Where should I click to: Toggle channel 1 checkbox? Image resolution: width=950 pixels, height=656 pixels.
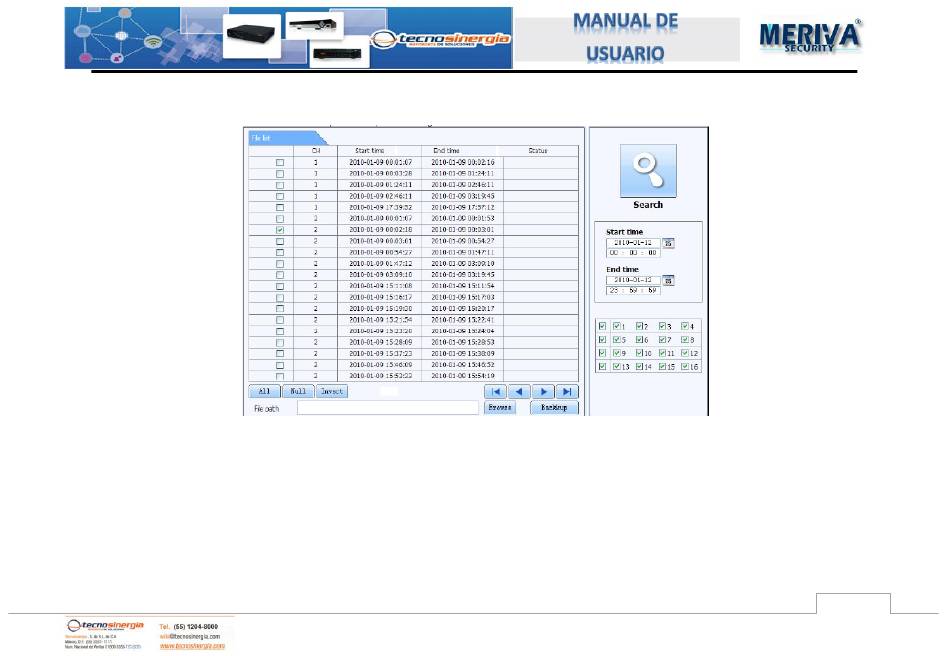point(617,326)
